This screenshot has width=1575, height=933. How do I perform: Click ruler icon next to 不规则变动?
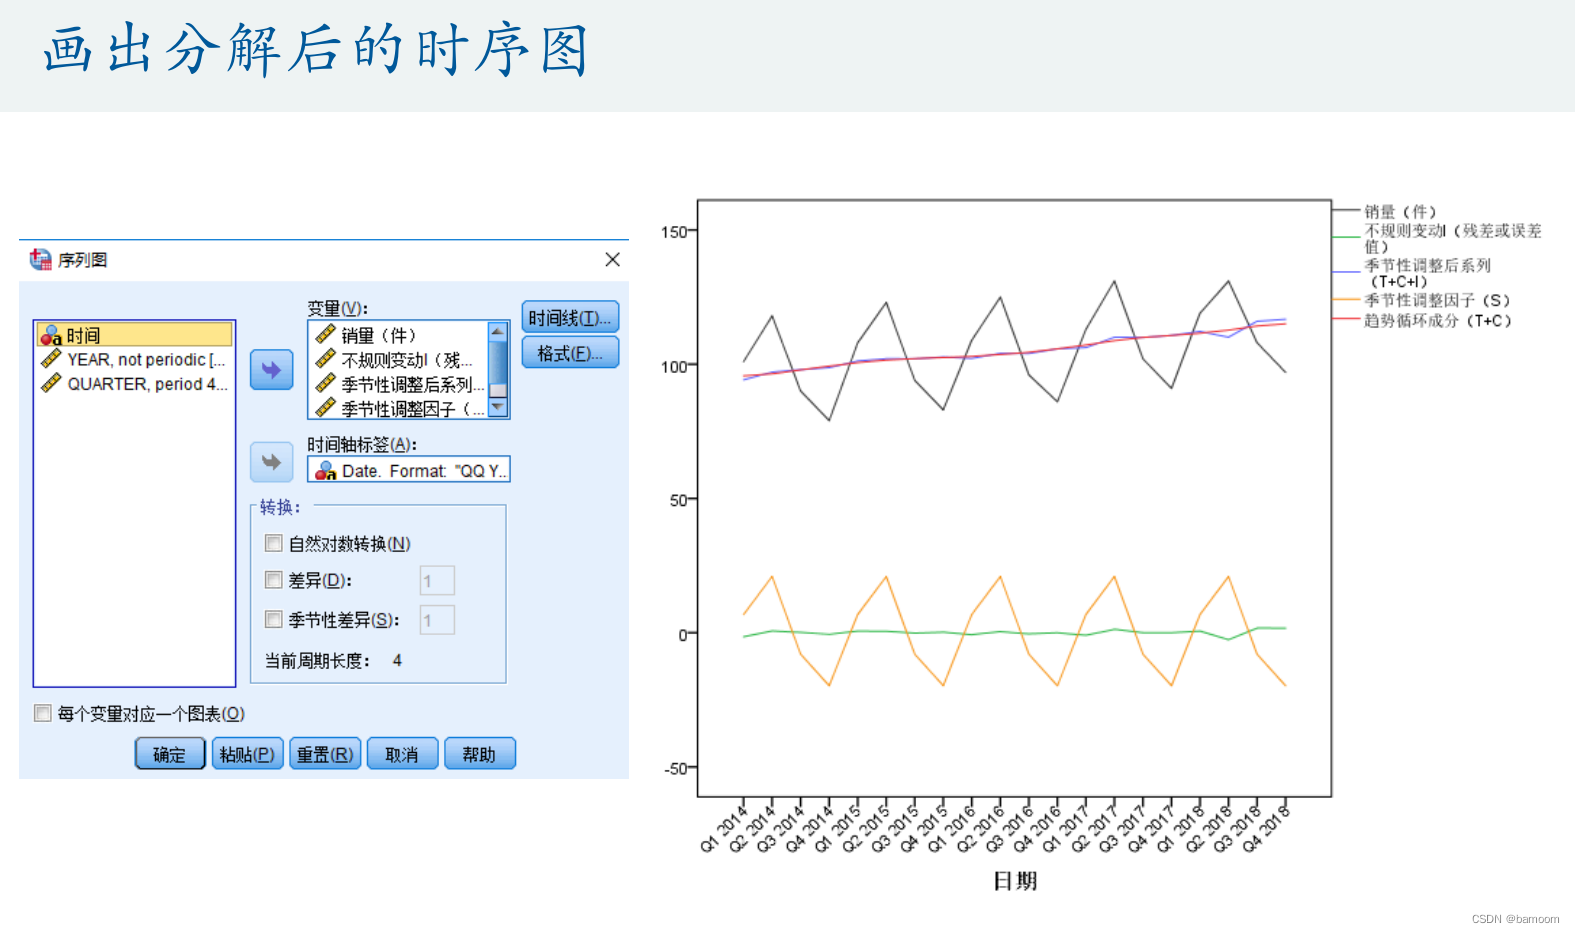[325, 359]
